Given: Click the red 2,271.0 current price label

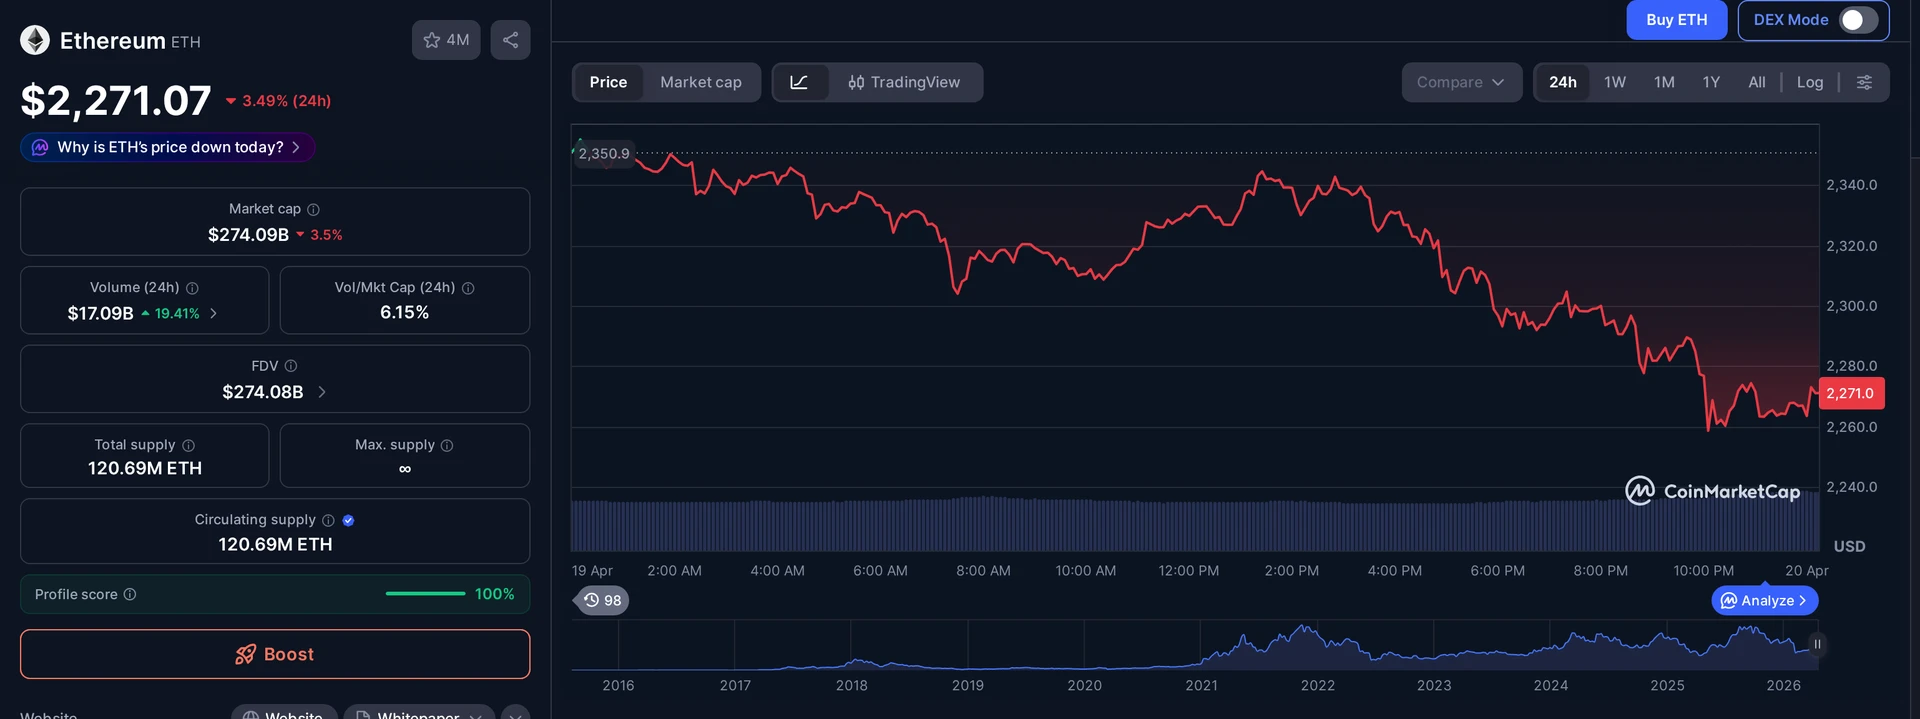Looking at the screenshot, I should (x=1851, y=393).
